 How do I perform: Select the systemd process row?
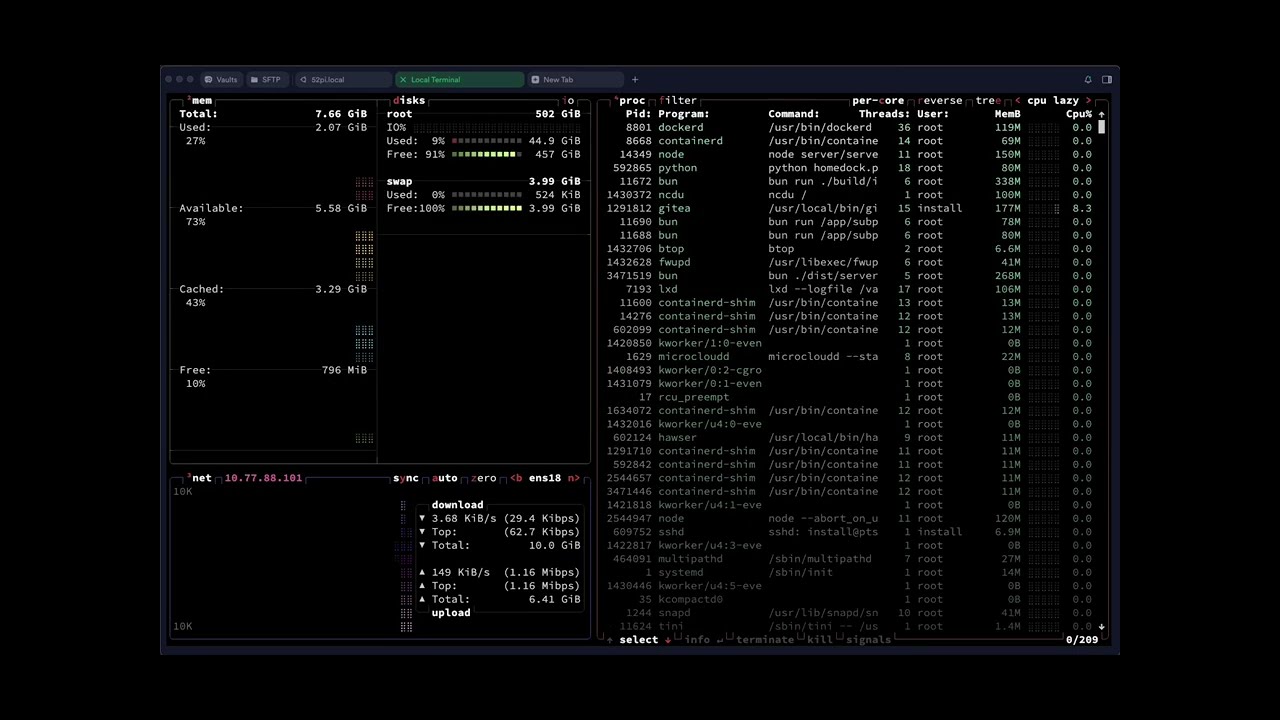851,572
